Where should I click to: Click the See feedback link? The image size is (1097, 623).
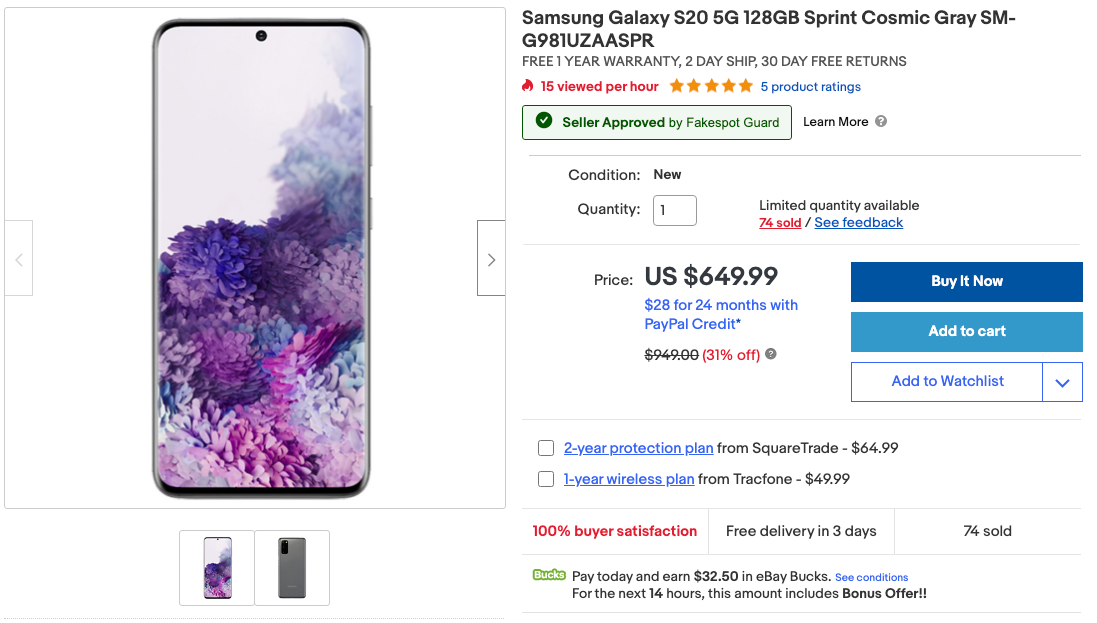click(x=858, y=222)
